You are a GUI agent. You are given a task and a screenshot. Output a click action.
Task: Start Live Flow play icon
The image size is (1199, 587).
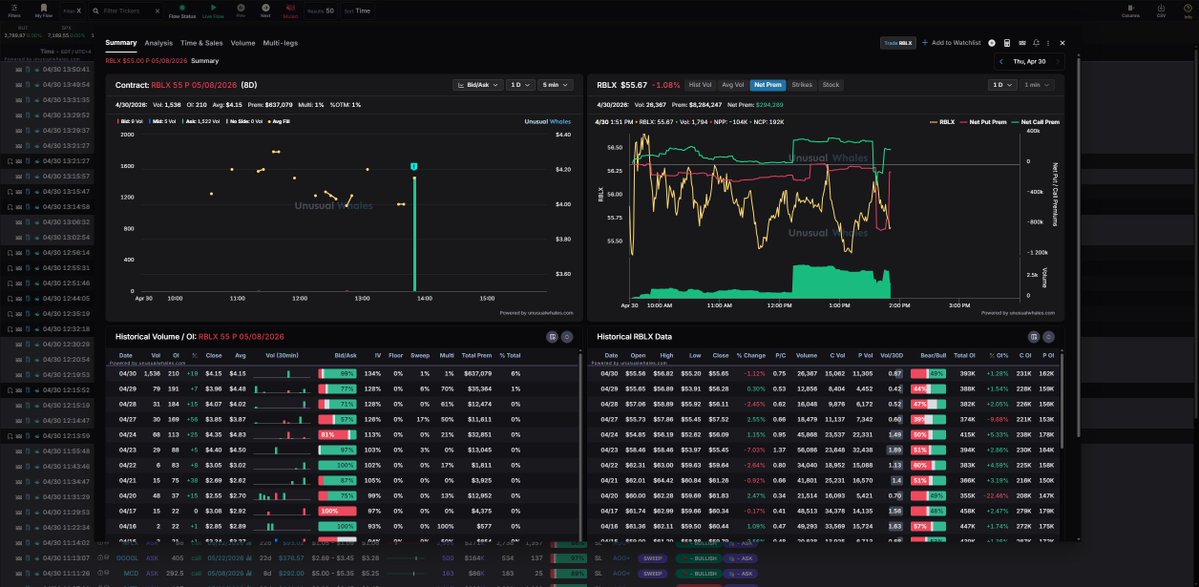(213, 8)
